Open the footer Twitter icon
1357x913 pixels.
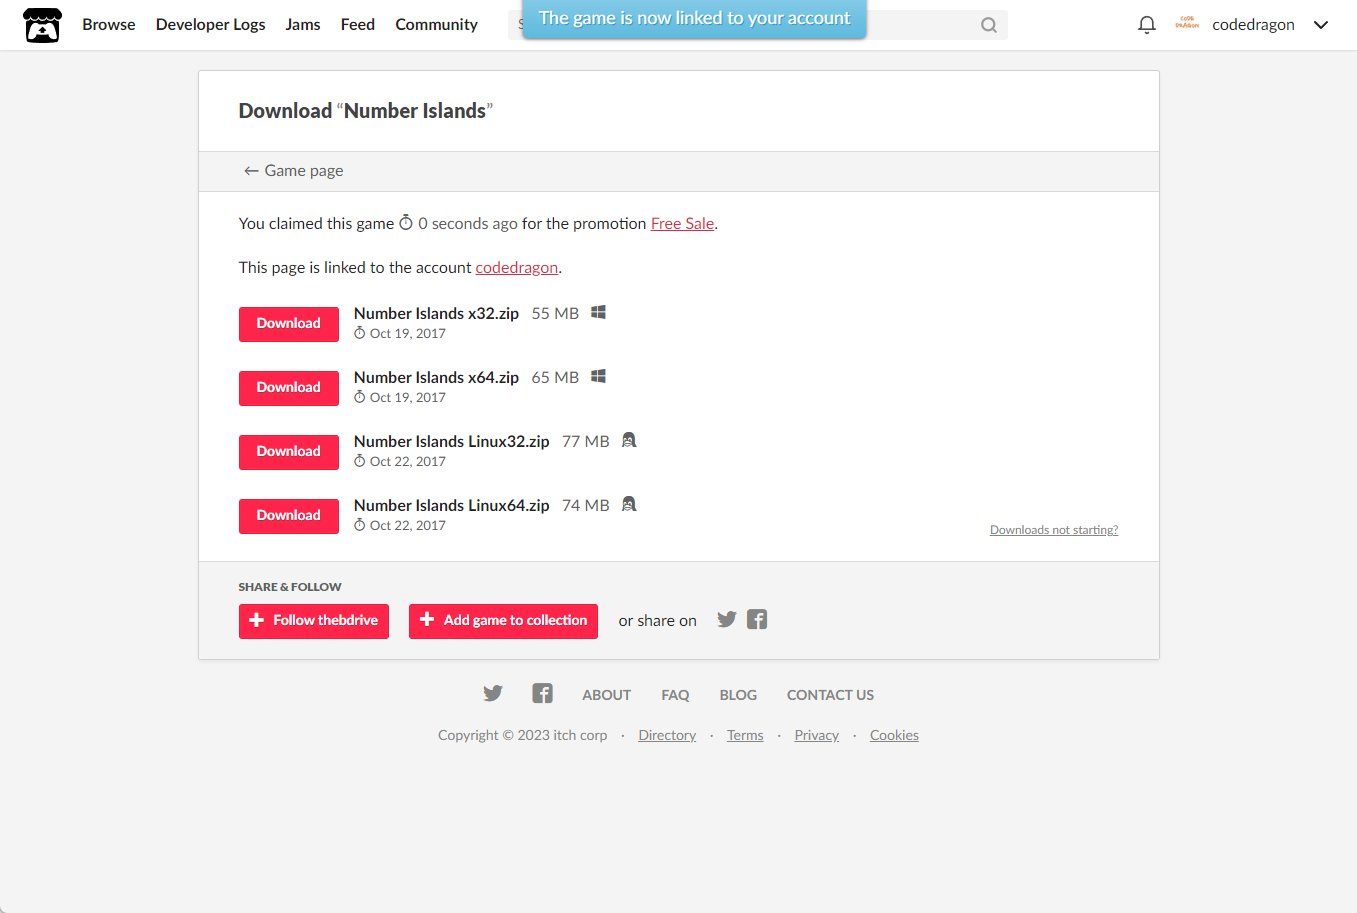coord(493,693)
